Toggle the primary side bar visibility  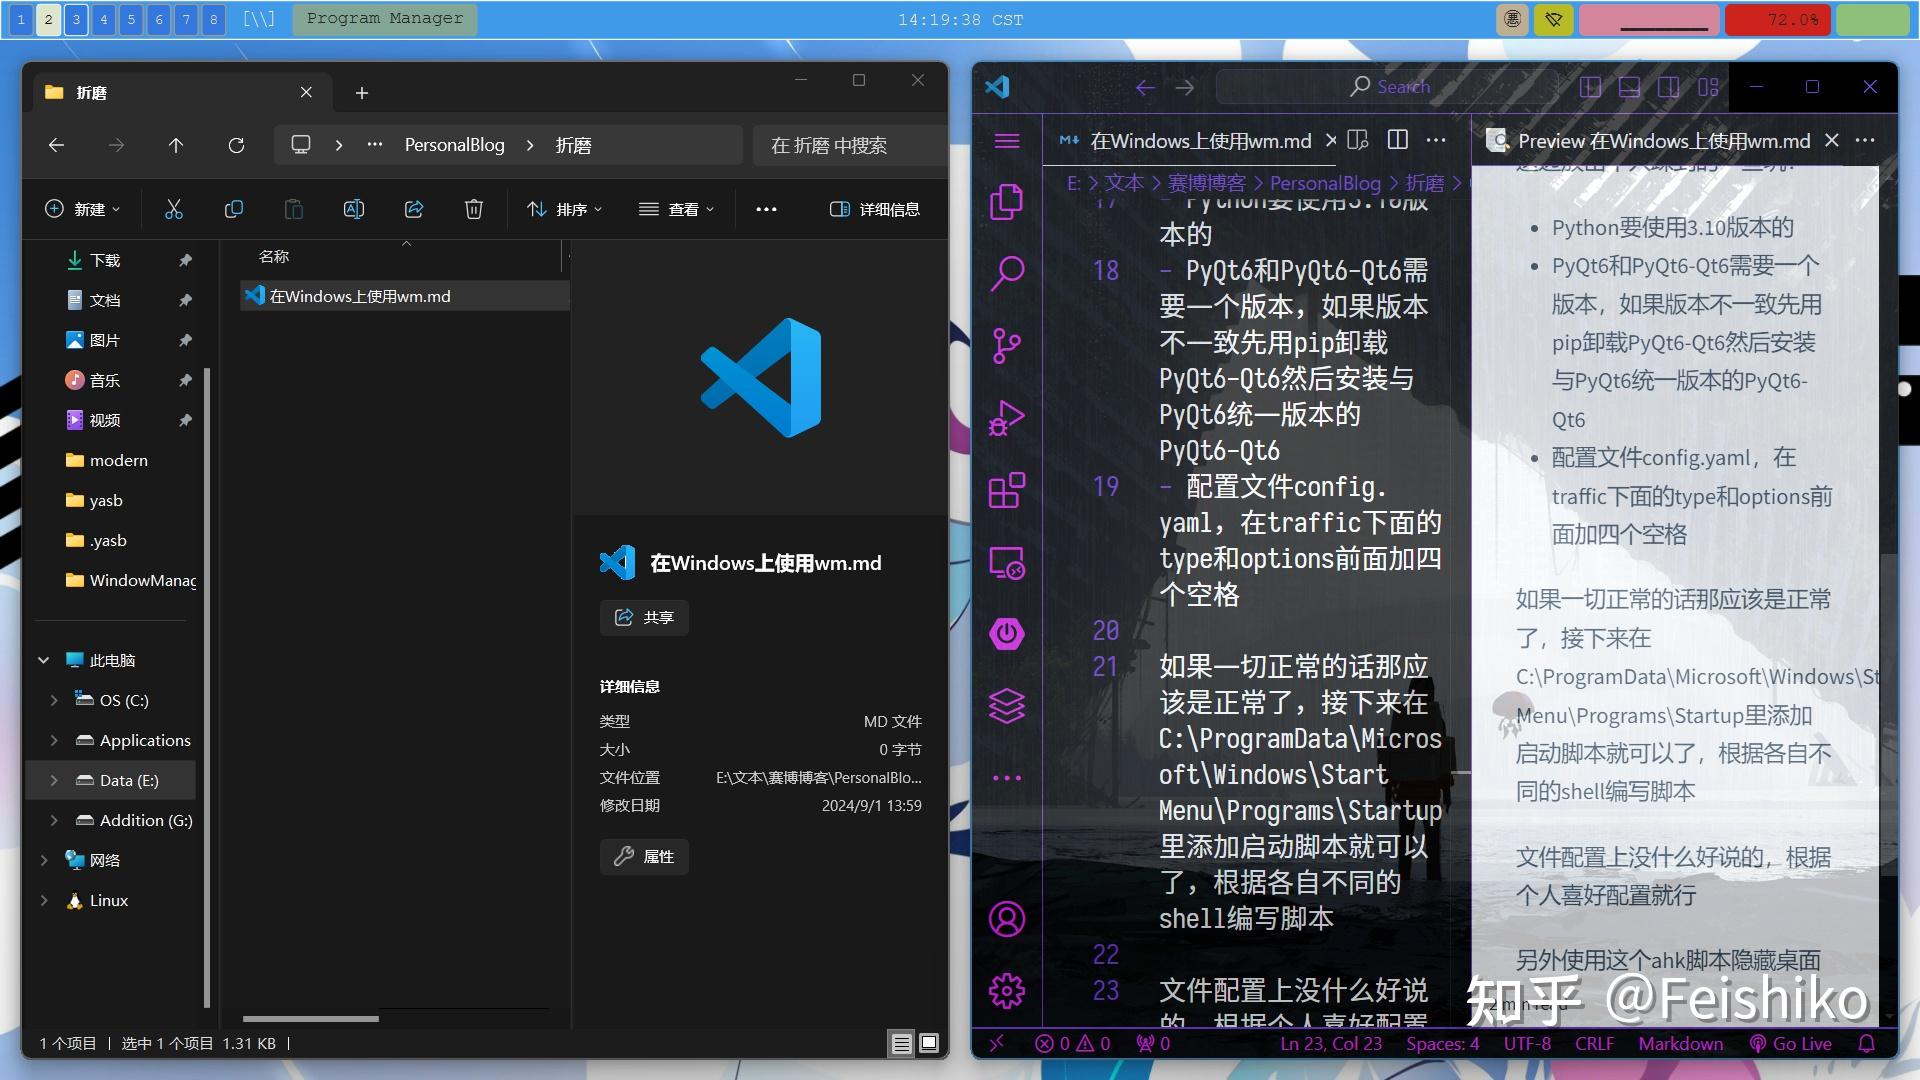click(1591, 86)
